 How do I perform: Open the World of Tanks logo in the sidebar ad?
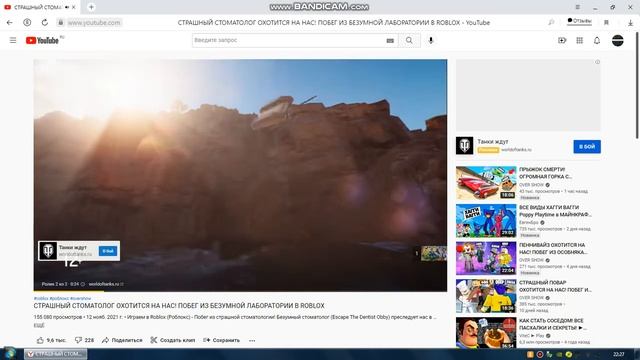click(464, 146)
